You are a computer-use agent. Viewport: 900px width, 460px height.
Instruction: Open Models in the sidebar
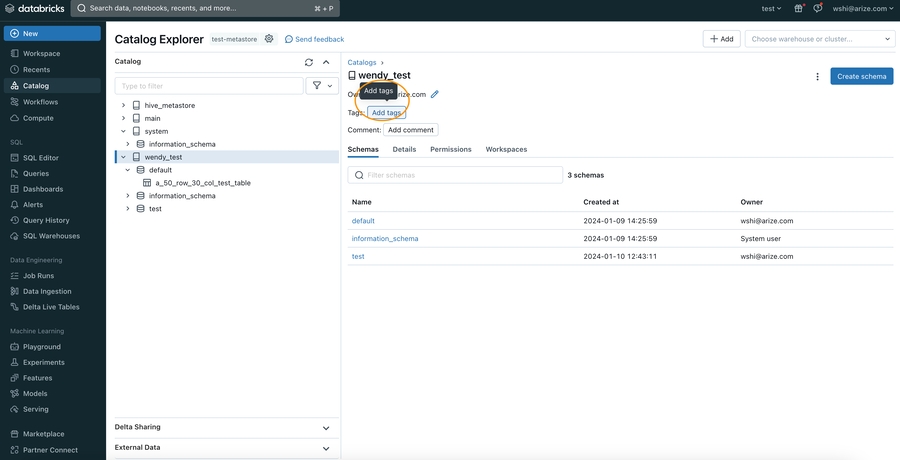coord(34,393)
